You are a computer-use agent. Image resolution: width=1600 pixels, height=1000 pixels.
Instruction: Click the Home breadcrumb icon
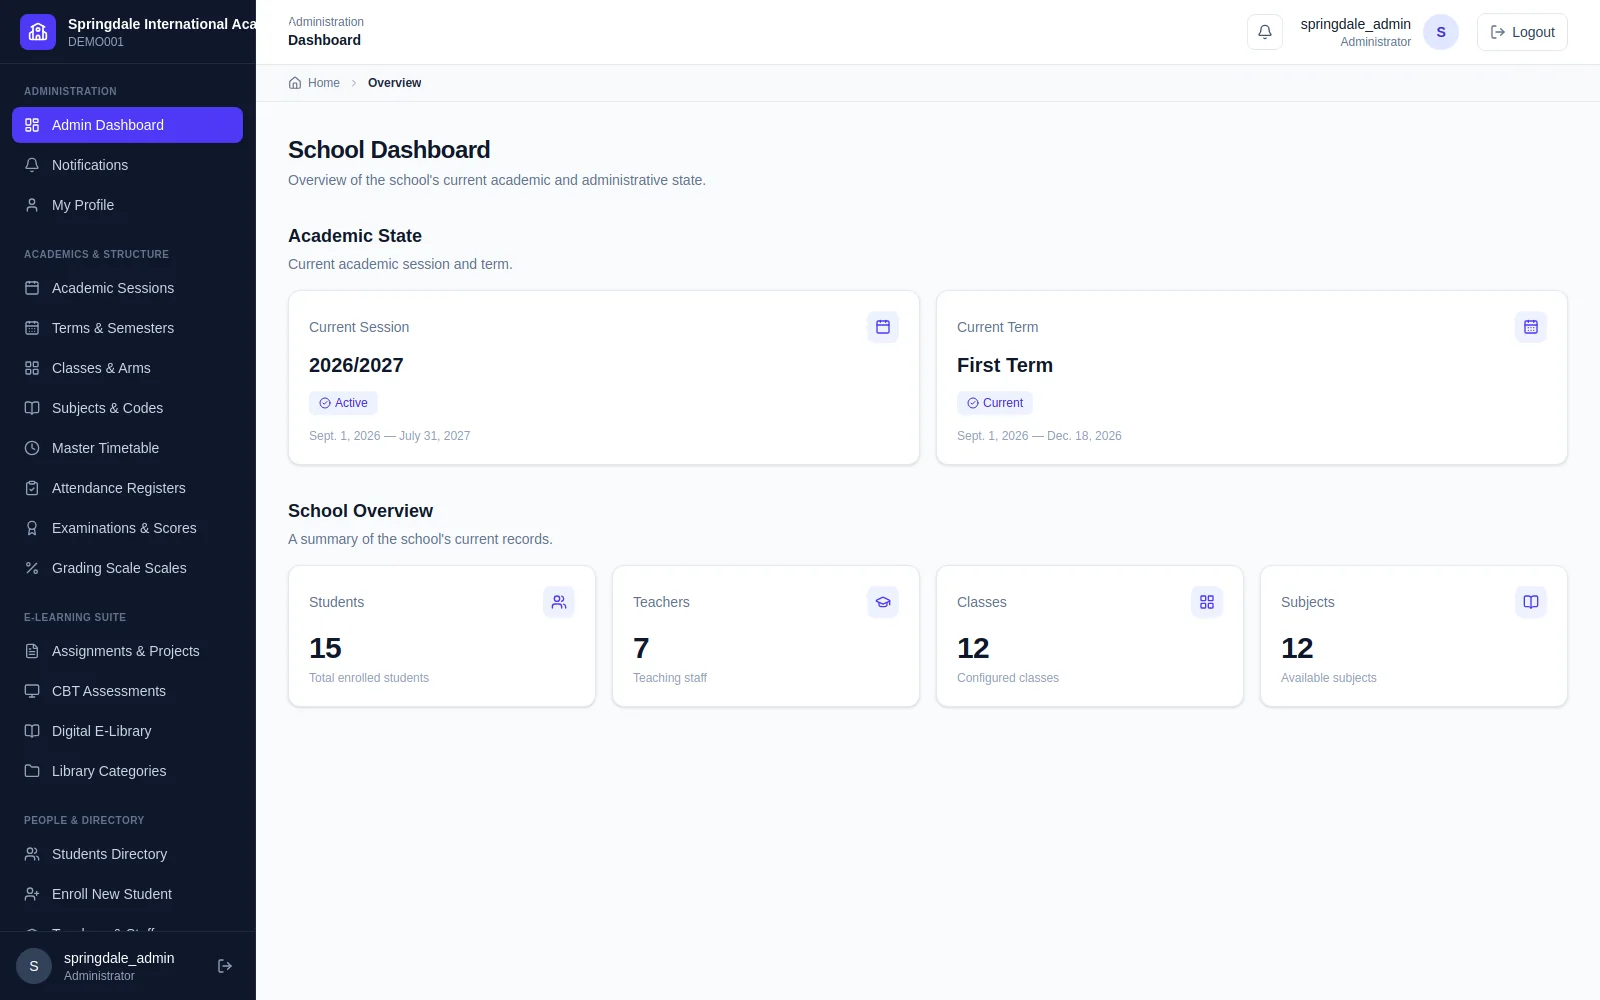295,83
